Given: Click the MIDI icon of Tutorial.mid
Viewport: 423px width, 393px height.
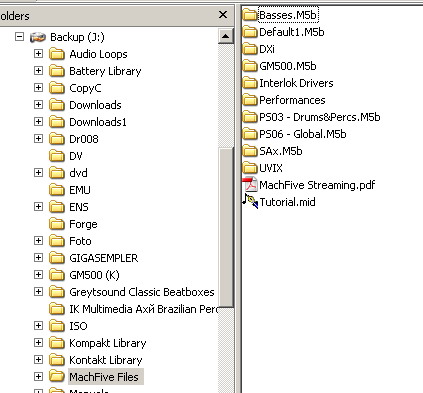Looking at the screenshot, I should point(250,201).
